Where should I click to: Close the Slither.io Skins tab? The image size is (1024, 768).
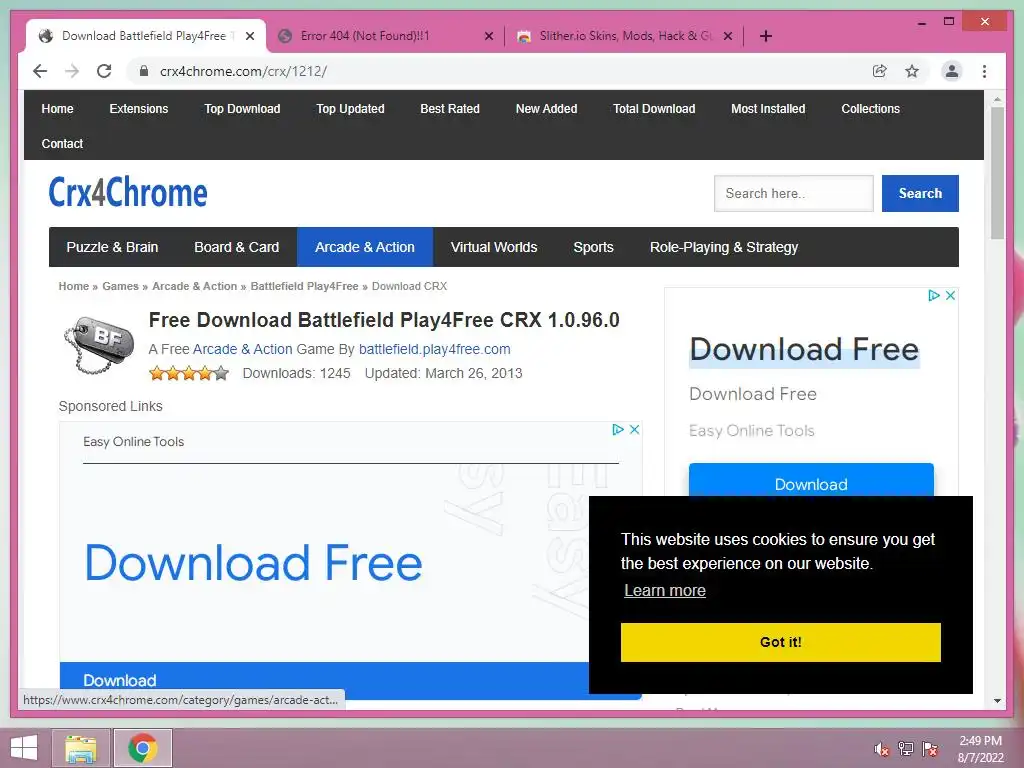click(x=728, y=36)
